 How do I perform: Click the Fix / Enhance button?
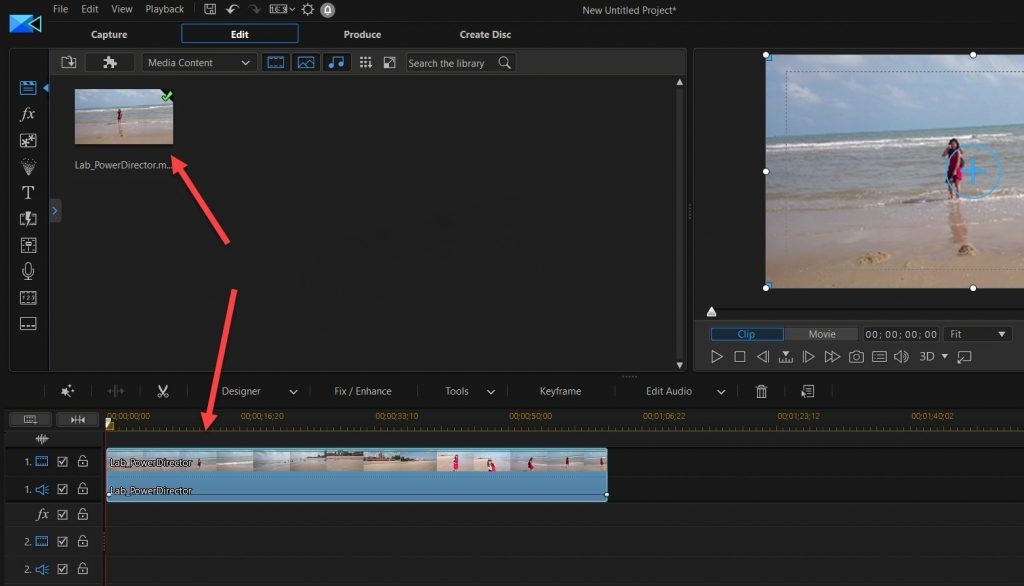click(x=364, y=390)
